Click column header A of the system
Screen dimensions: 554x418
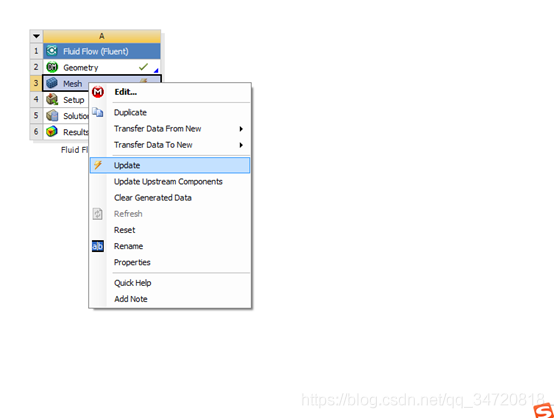pos(102,36)
